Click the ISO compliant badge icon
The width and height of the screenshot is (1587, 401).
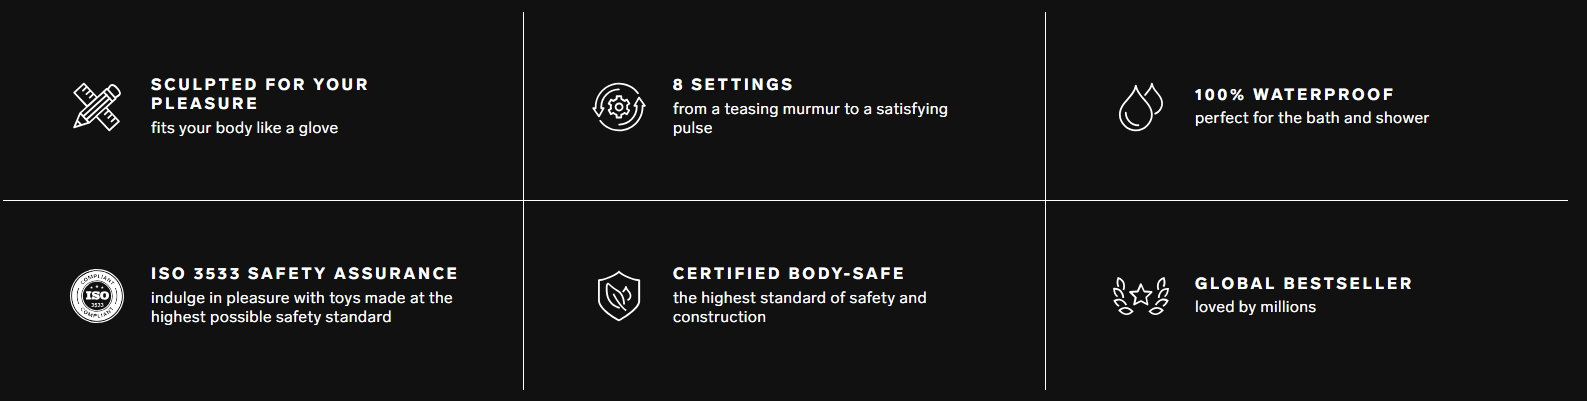97,296
